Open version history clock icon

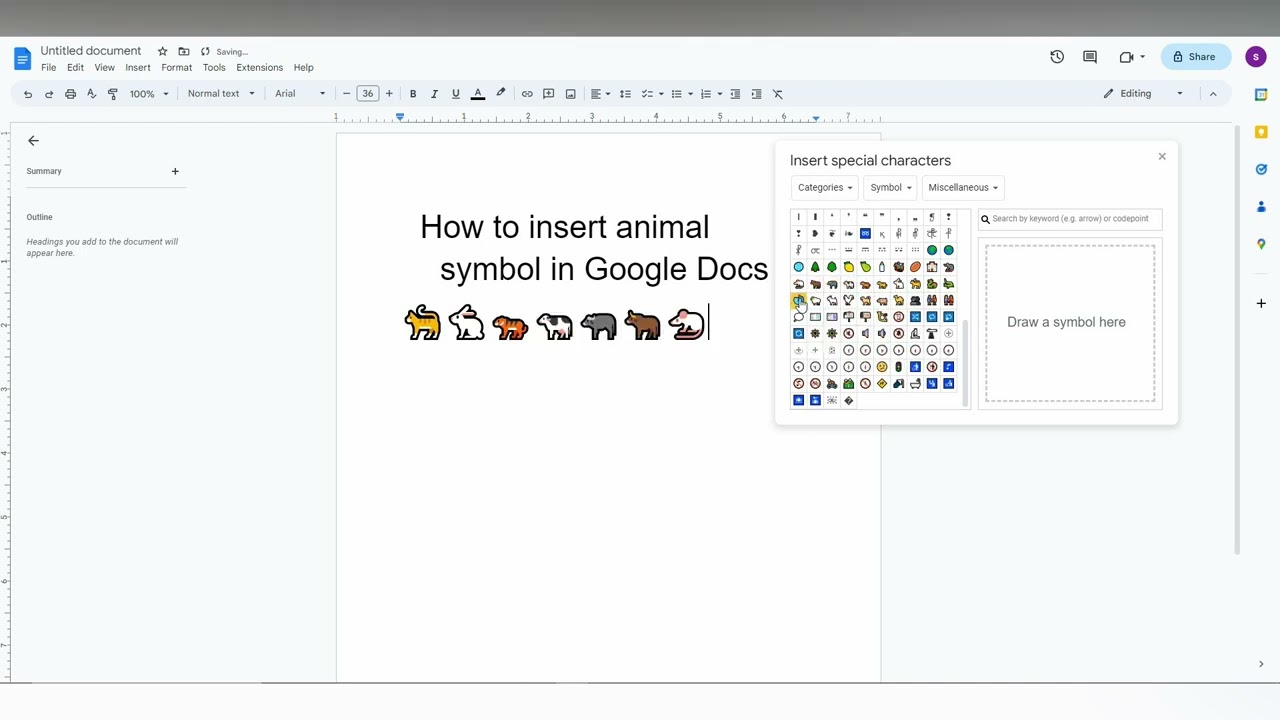pyautogui.click(x=1057, y=57)
